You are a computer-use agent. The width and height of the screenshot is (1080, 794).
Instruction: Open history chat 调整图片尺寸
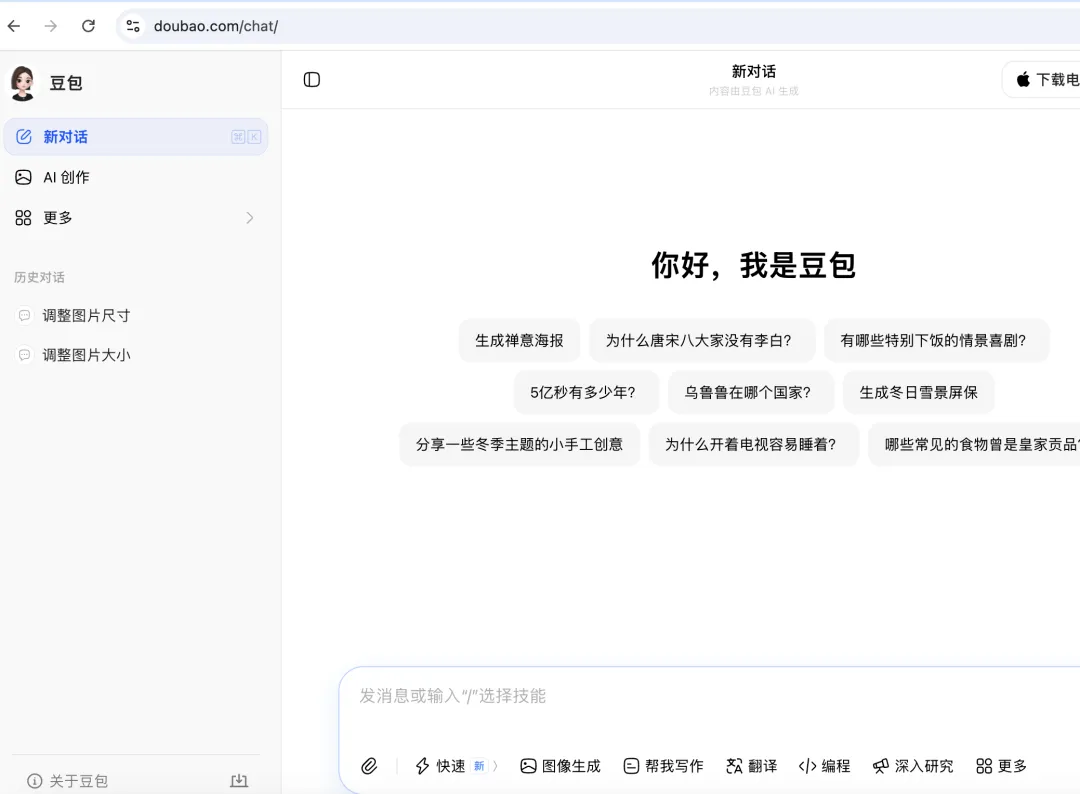[136, 315]
